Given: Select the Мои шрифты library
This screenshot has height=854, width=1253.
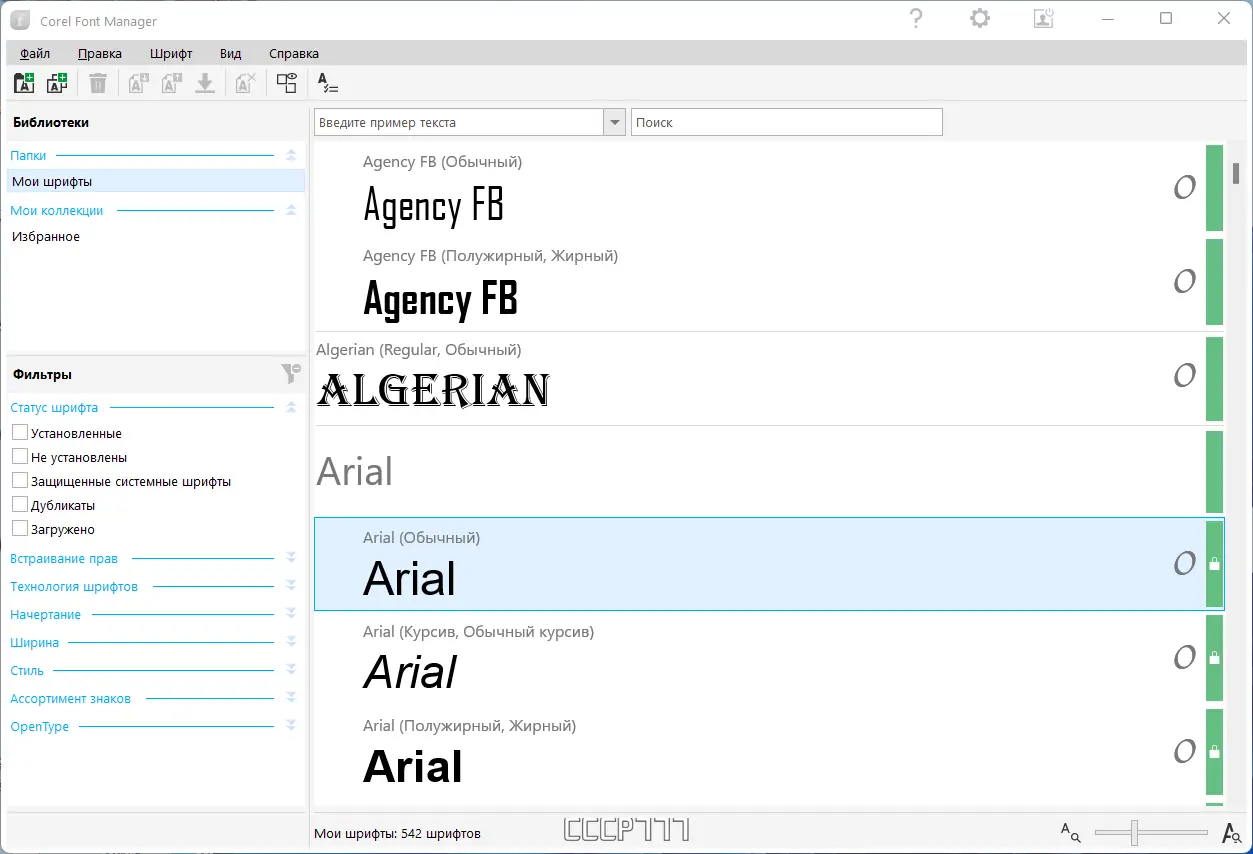Looking at the screenshot, I should click(x=156, y=181).
